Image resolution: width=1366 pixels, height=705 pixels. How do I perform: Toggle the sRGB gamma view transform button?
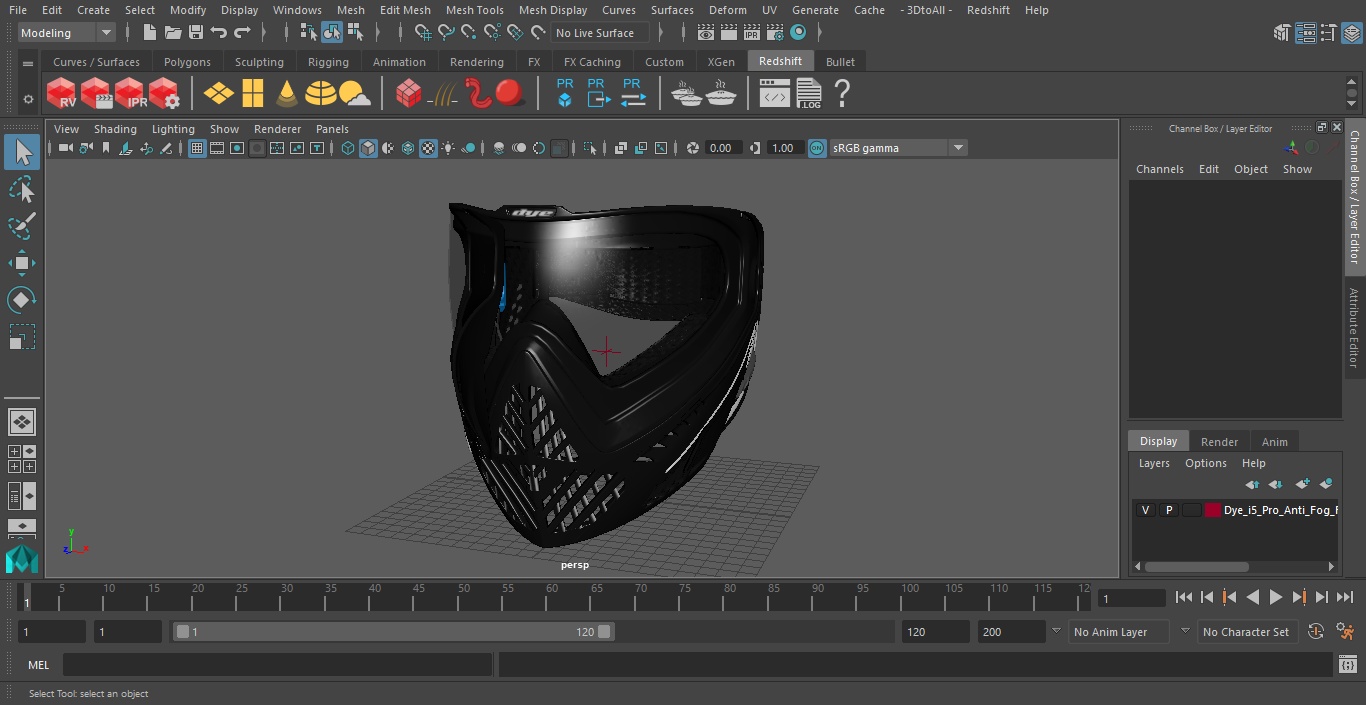[x=817, y=148]
